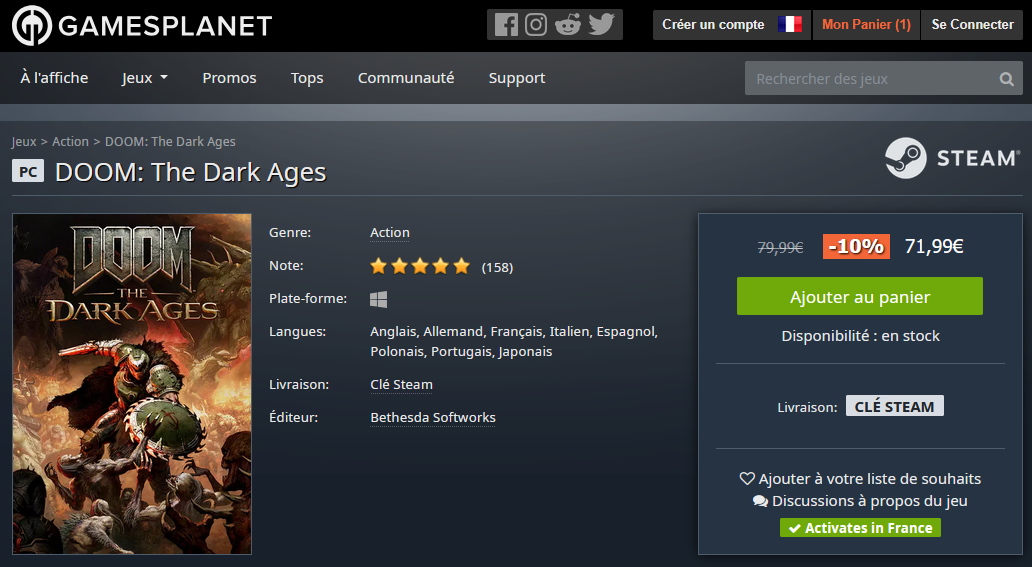The height and width of the screenshot is (567, 1032).
Task: Click the 71,99€ price
Action: coord(934,246)
